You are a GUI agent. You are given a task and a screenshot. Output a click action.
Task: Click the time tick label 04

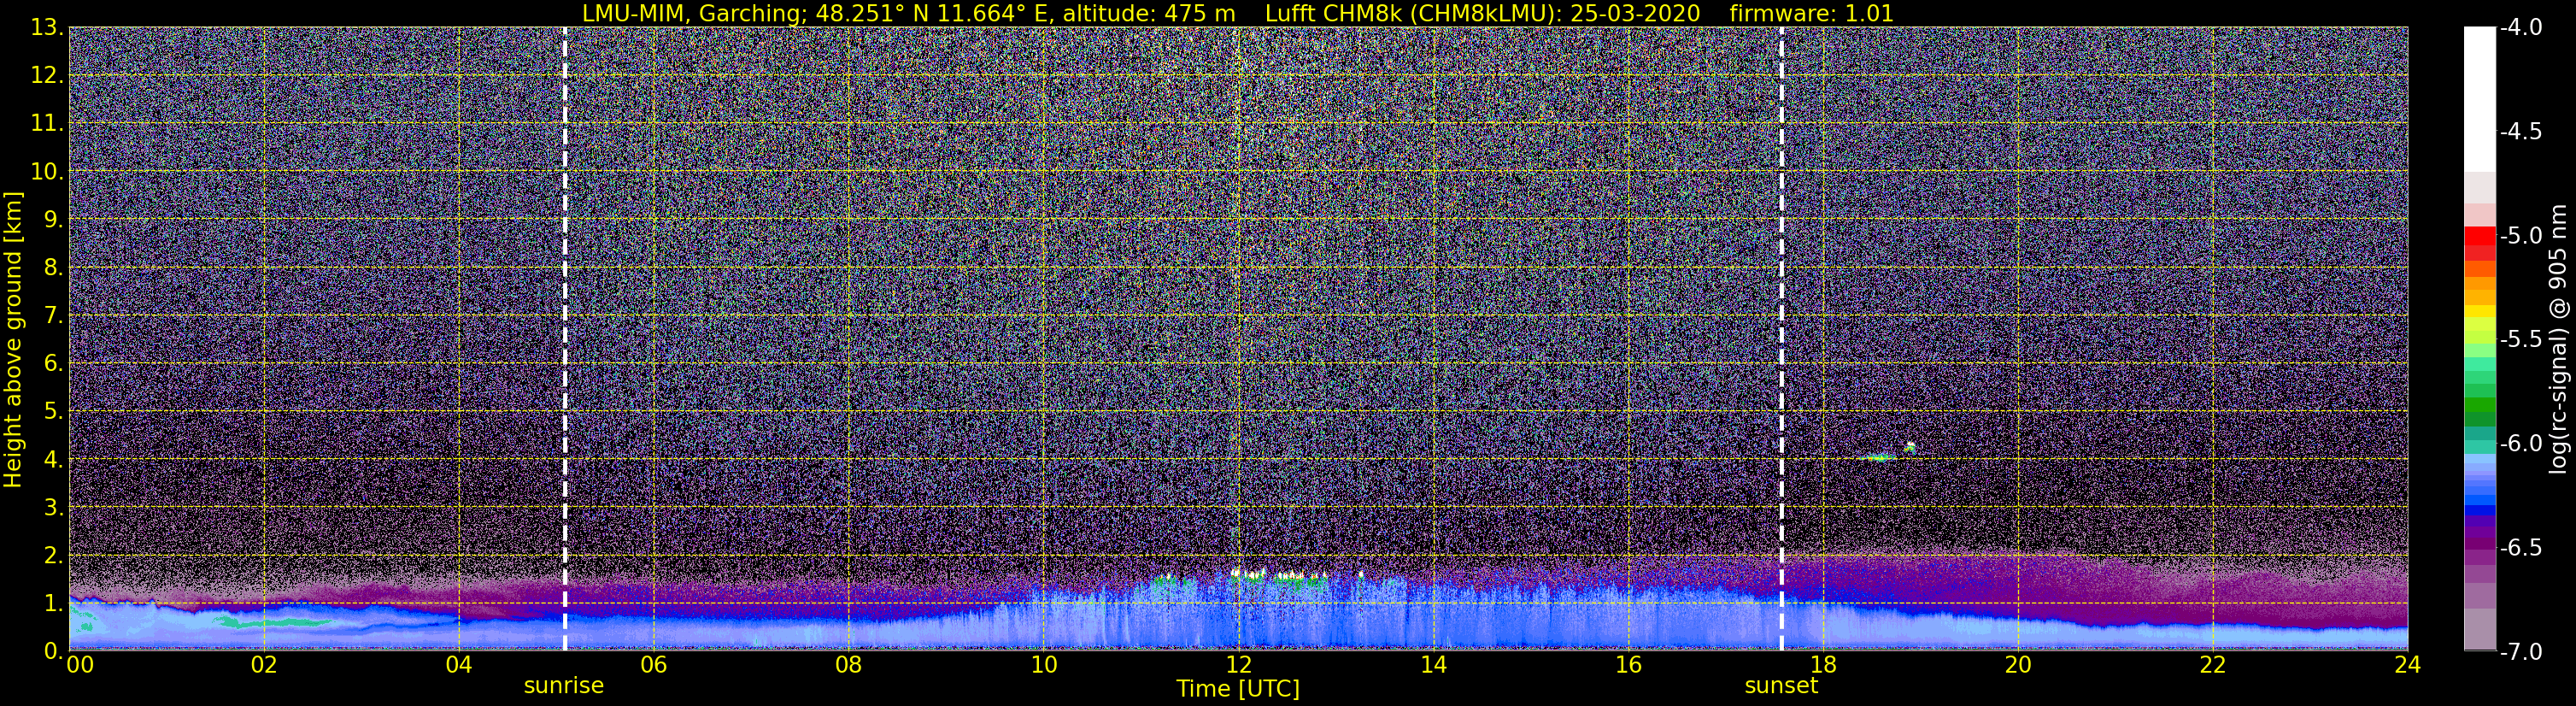pos(458,665)
